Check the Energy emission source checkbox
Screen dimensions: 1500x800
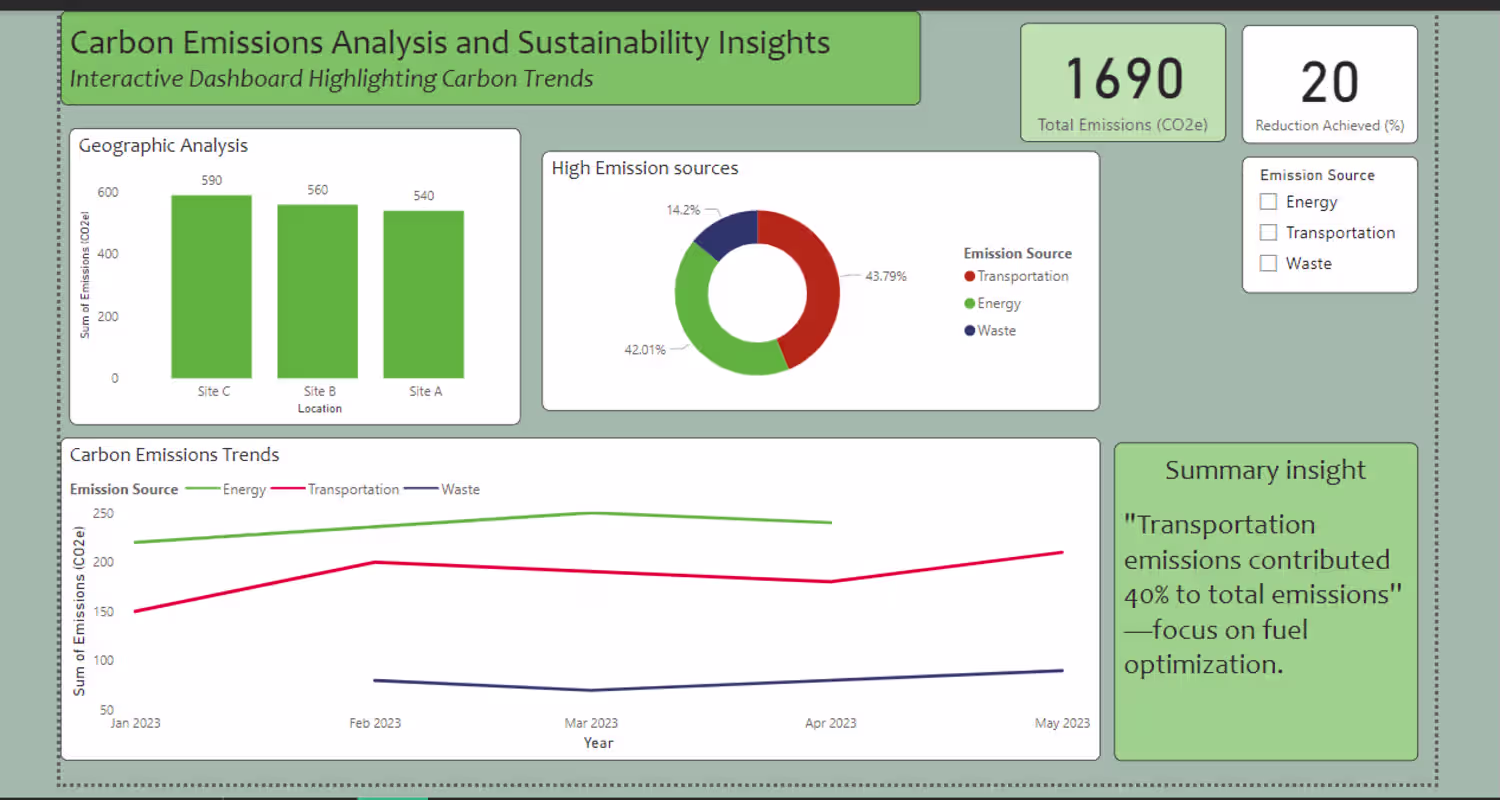click(1268, 202)
